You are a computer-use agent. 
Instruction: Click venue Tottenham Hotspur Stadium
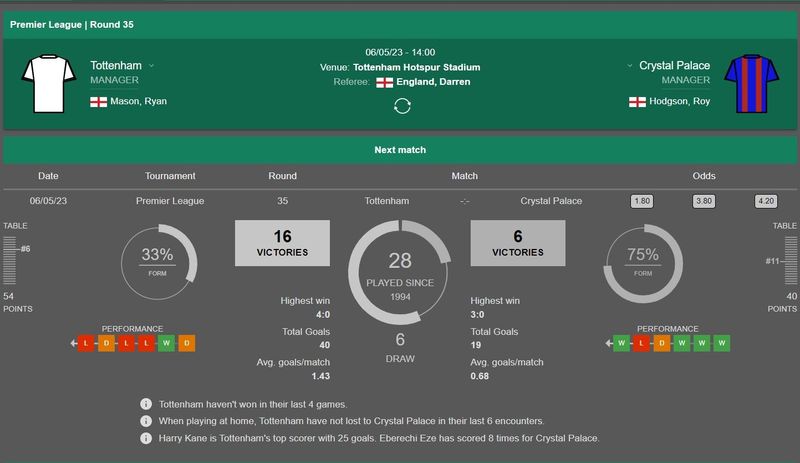point(416,67)
